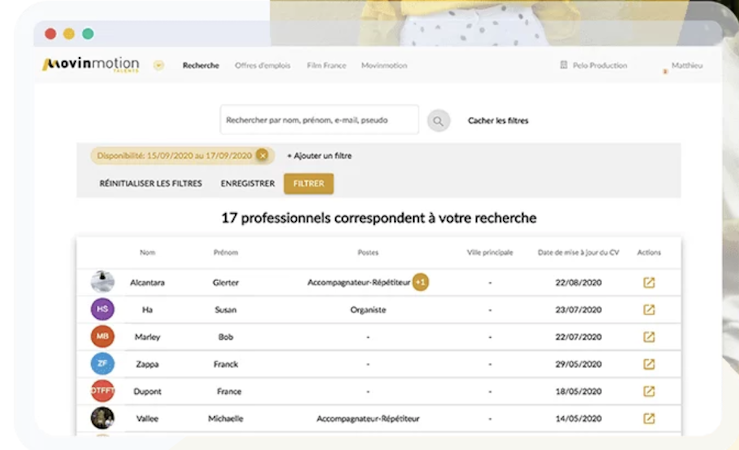739x450 pixels.
Task: Click Ajouter un filtre
Action: click(319, 156)
